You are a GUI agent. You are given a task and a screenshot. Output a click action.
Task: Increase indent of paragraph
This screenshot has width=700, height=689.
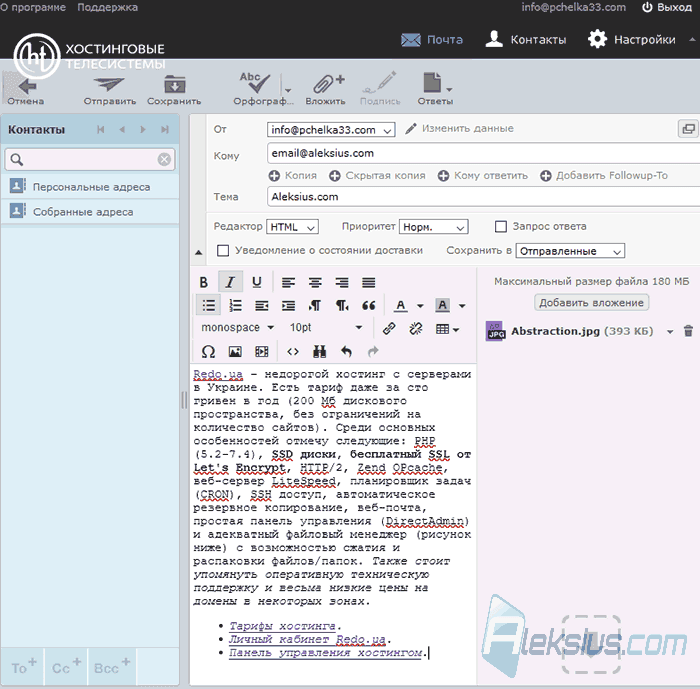pyautogui.click(x=288, y=305)
